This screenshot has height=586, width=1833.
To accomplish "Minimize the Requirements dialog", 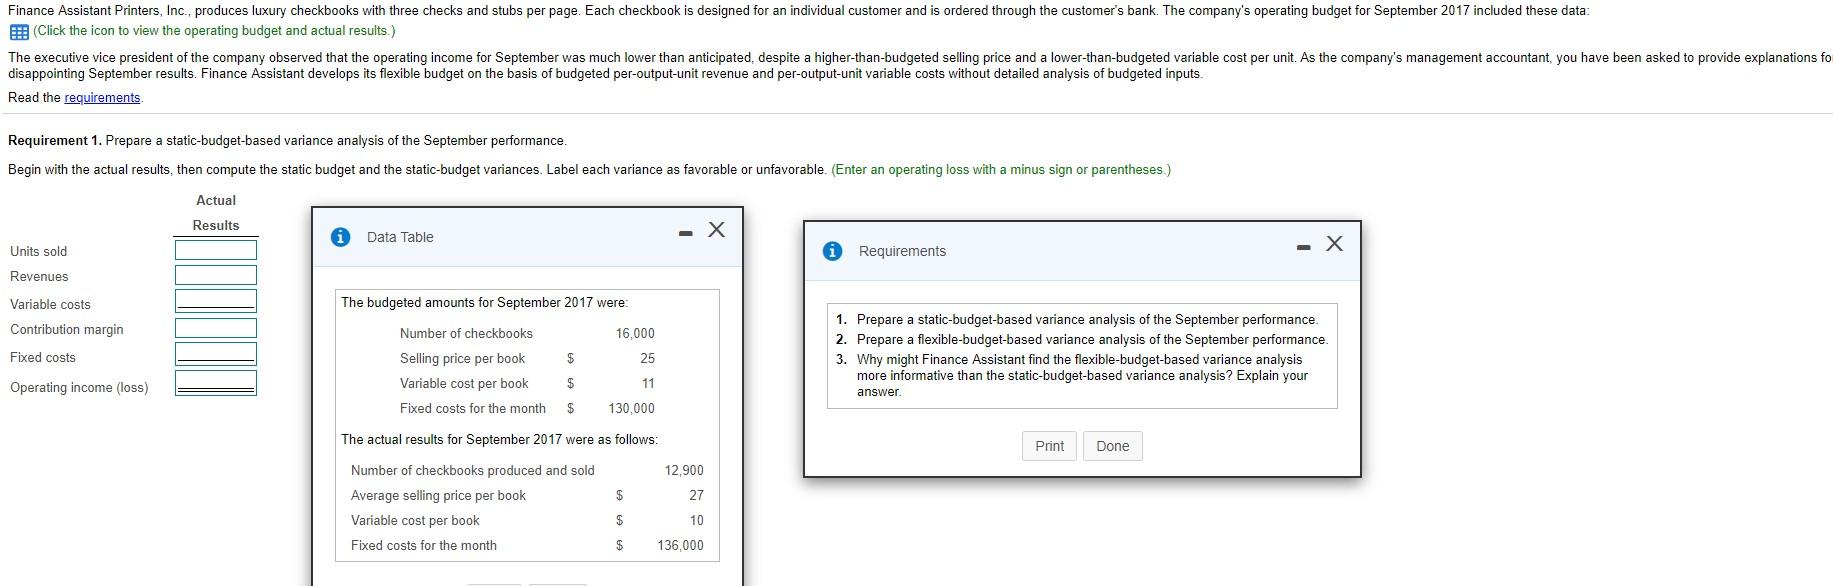I will (1303, 248).
